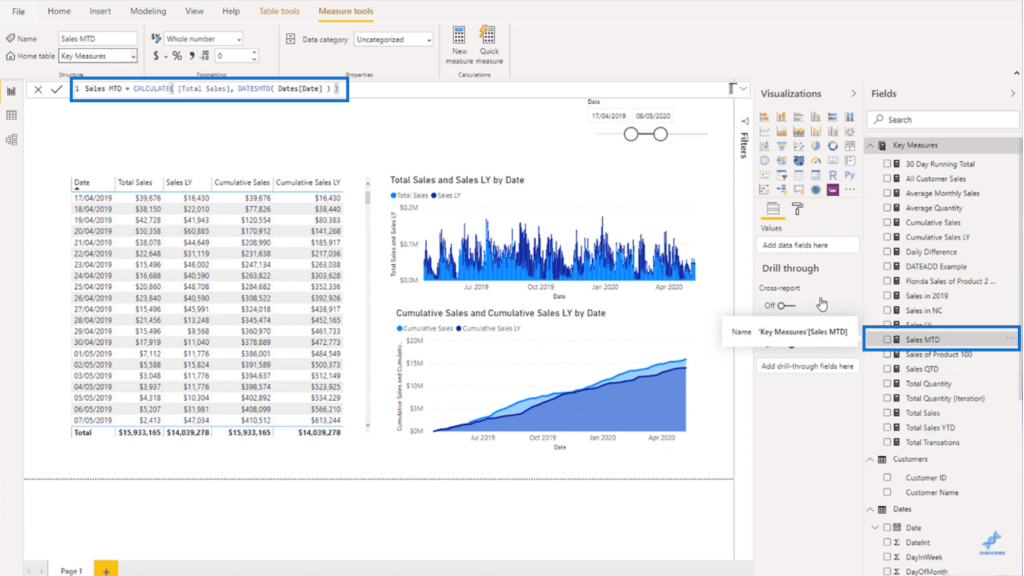The width and height of the screenshot is (1024, 576).
Task: Switch to Data view in left sidebar
Action: [x=11, y=116]
